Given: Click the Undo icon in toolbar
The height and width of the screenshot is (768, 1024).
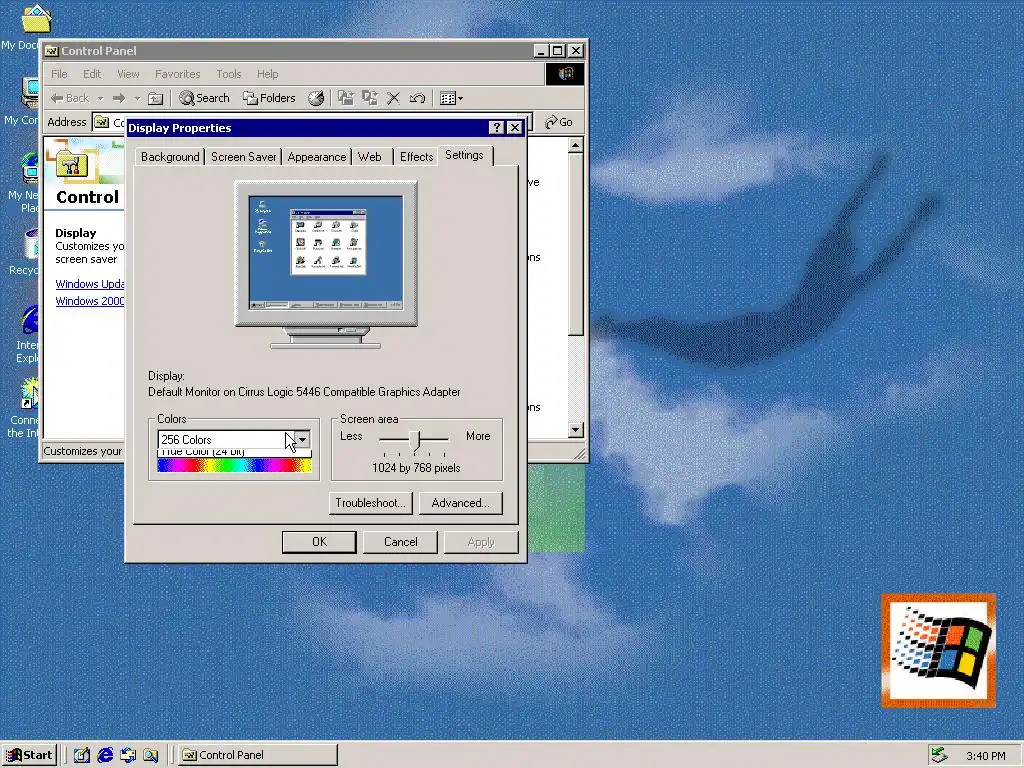Looking at the screenshot, I should 417,99.
